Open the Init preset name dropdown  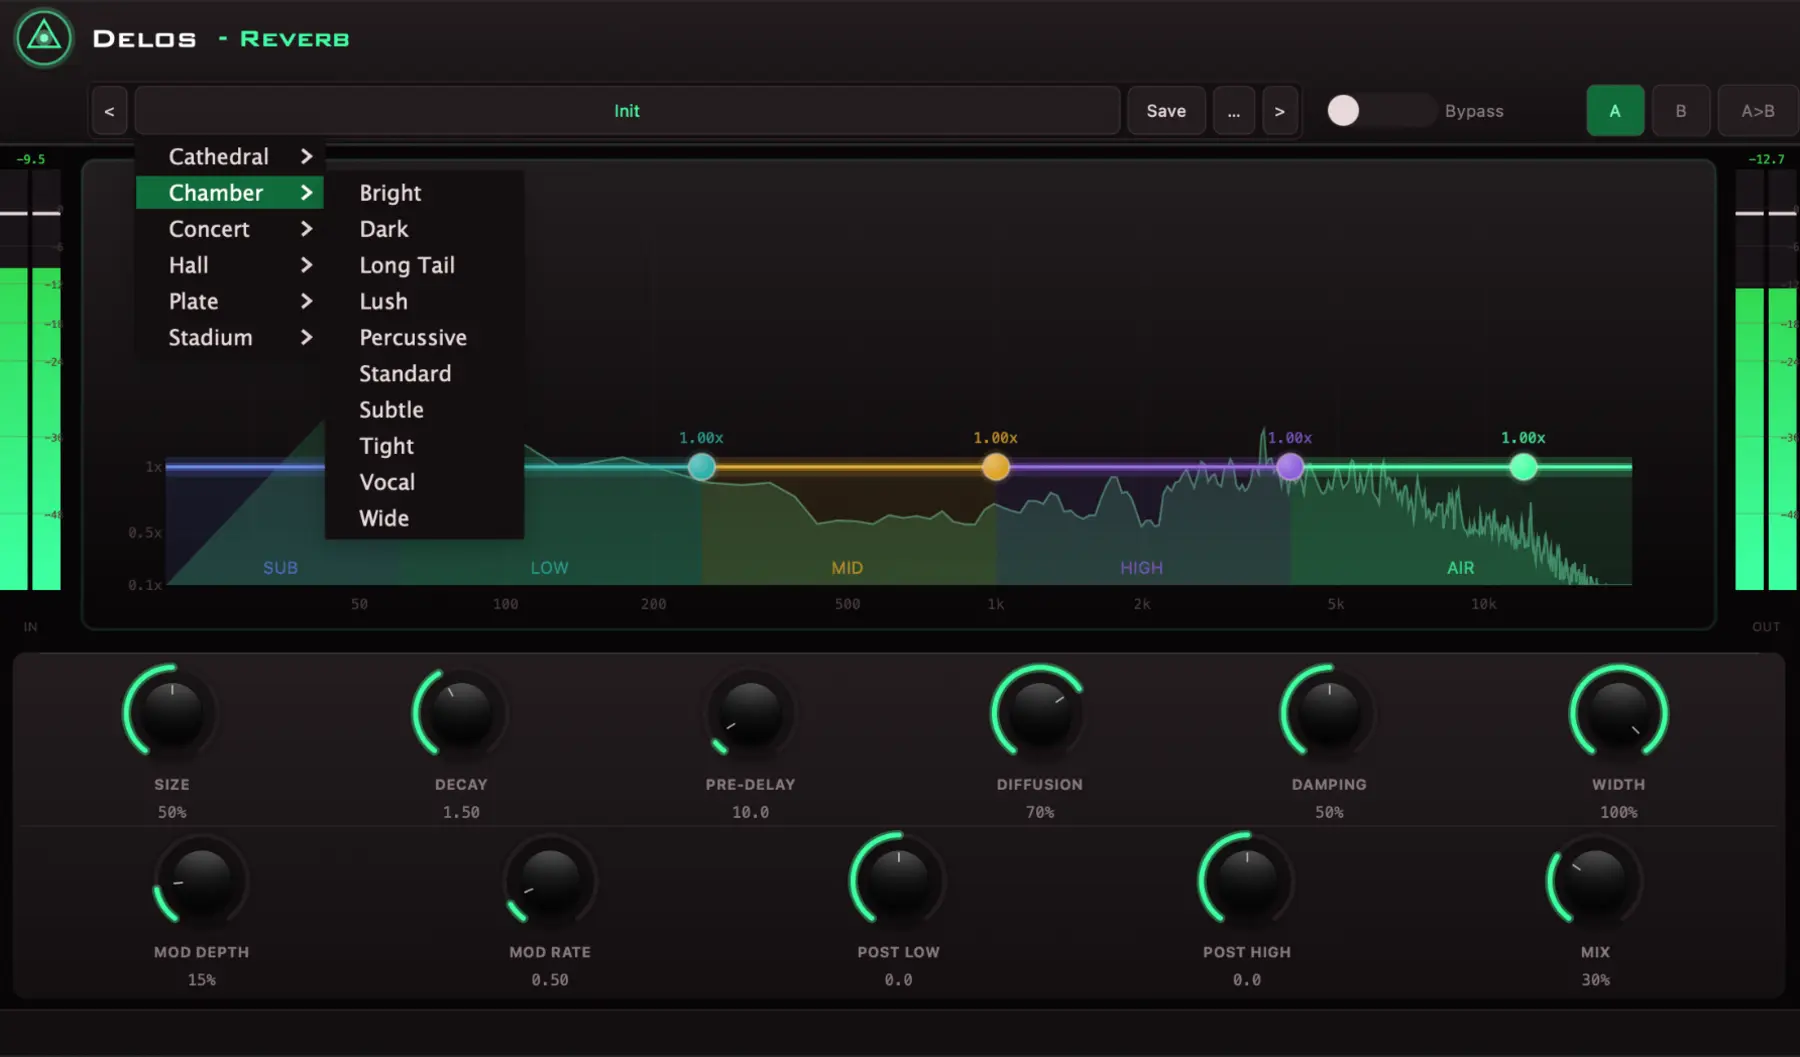(627, 111)
